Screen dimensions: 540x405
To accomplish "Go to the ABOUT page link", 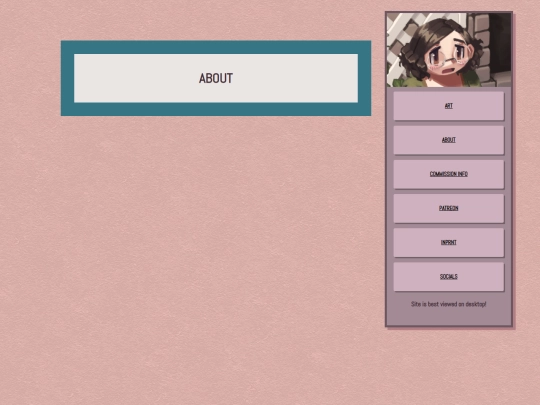I will pyautogui.click(x=448, y=140).
